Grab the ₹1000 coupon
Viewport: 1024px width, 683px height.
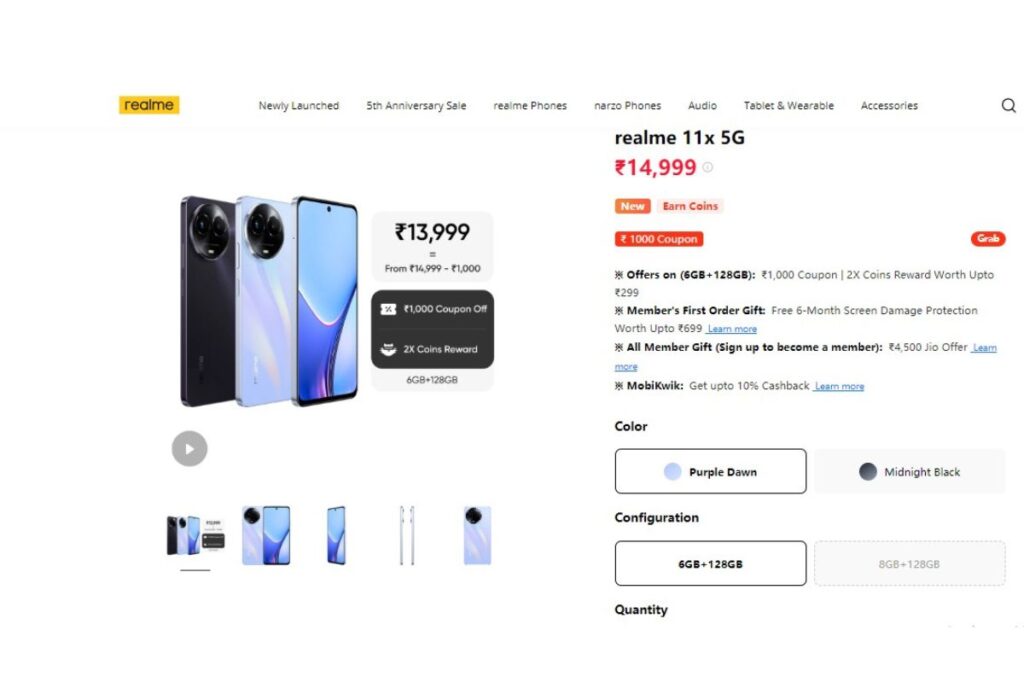coord(987,239)
